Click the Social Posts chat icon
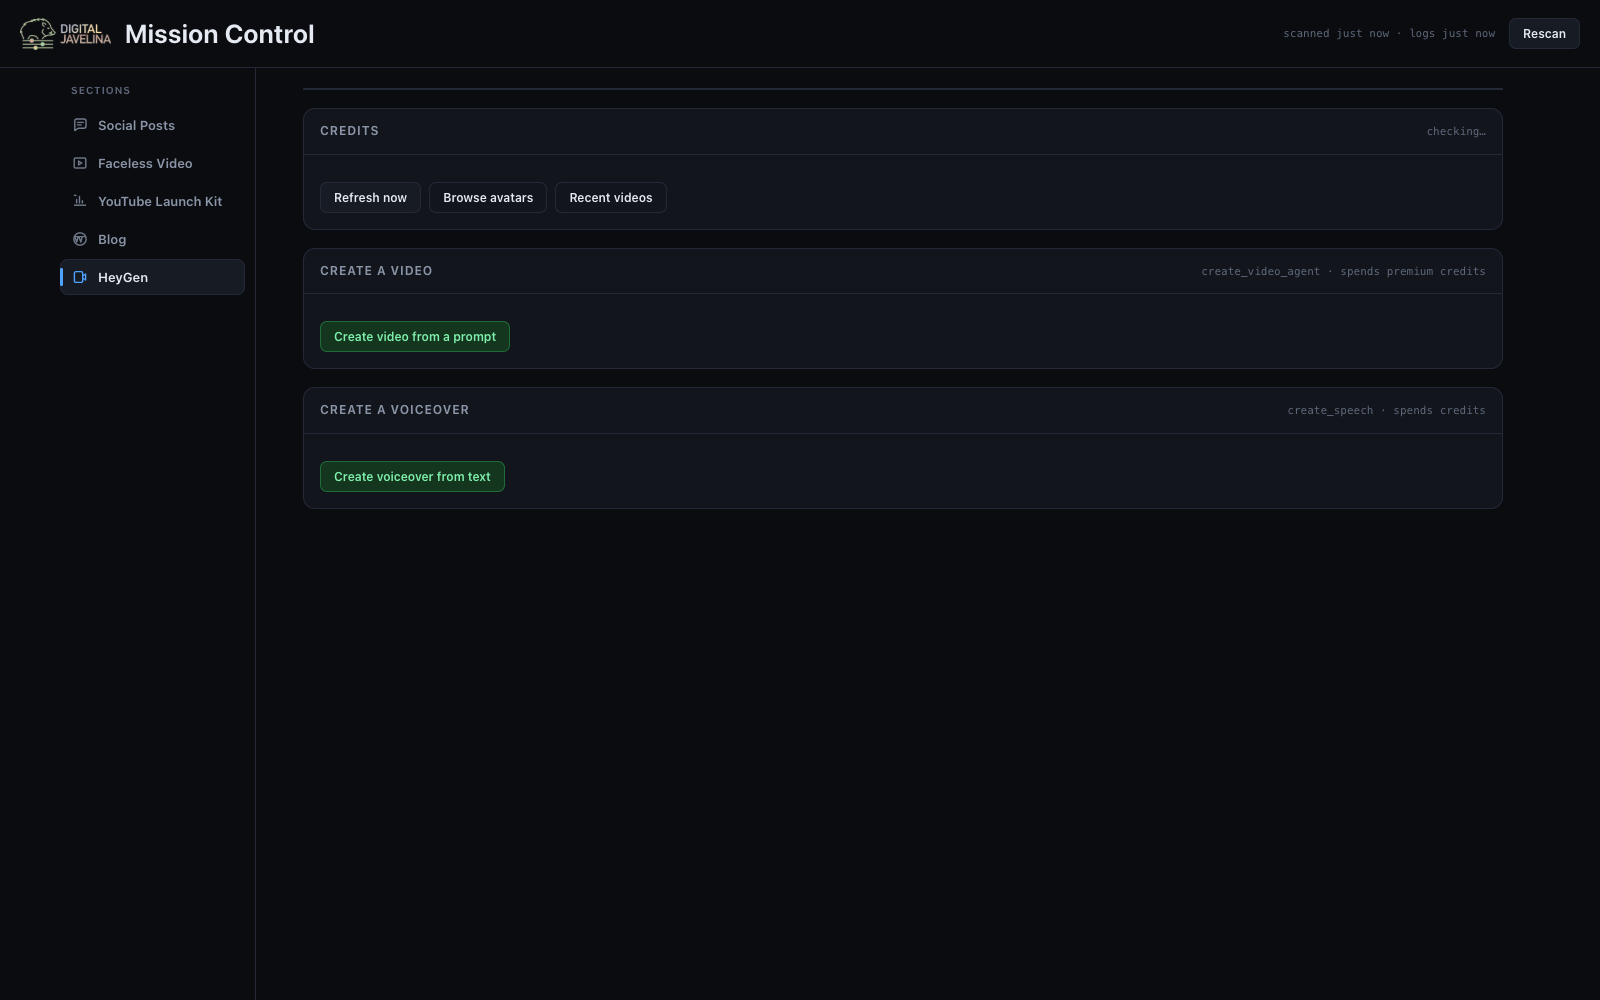 click(x=80, y=125)
